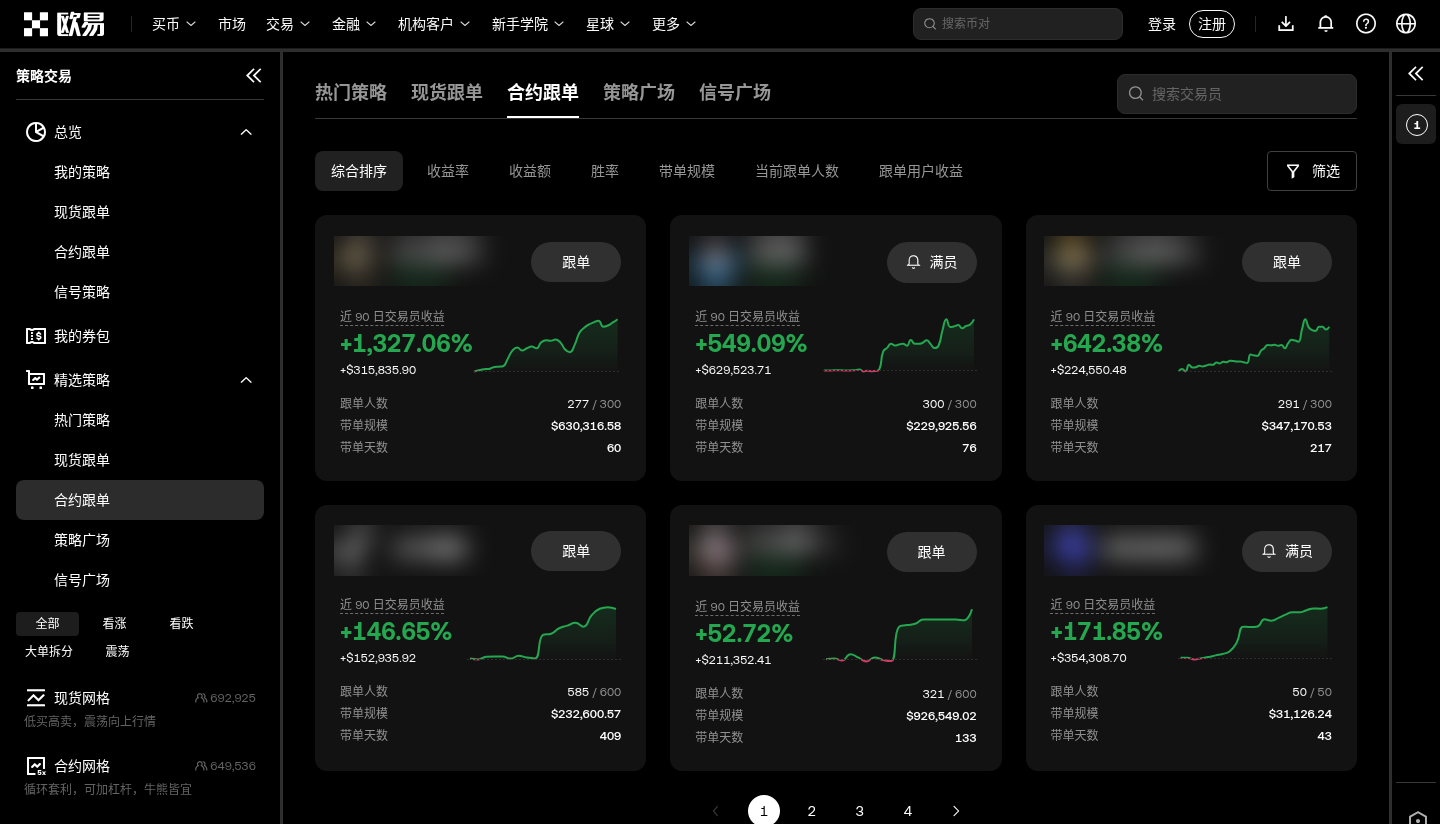Open the 筛选 filter button
Image resolution: width=1440 pixels, height=824 pixels.
(x=1312, y=171)
